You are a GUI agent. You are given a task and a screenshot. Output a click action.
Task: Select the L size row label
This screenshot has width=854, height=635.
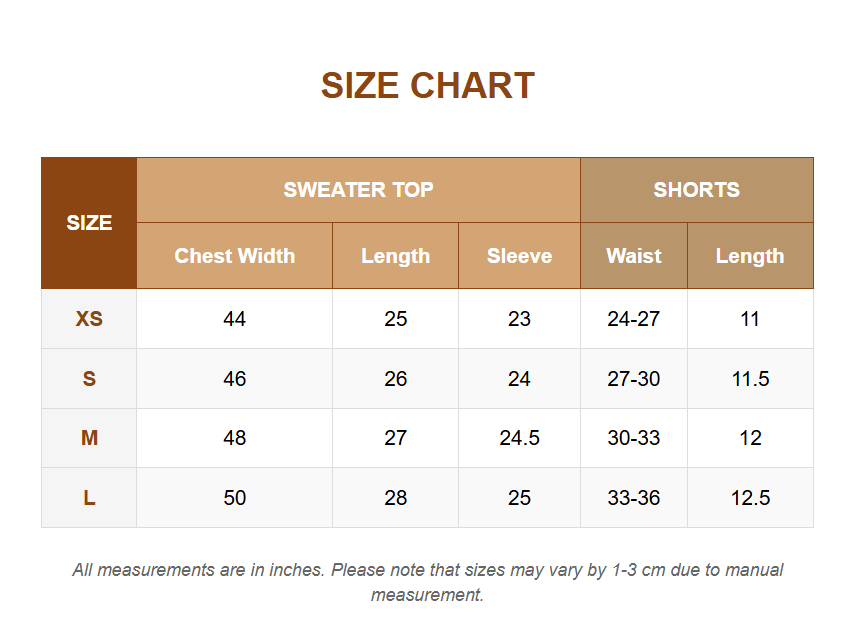click(89, 498)
